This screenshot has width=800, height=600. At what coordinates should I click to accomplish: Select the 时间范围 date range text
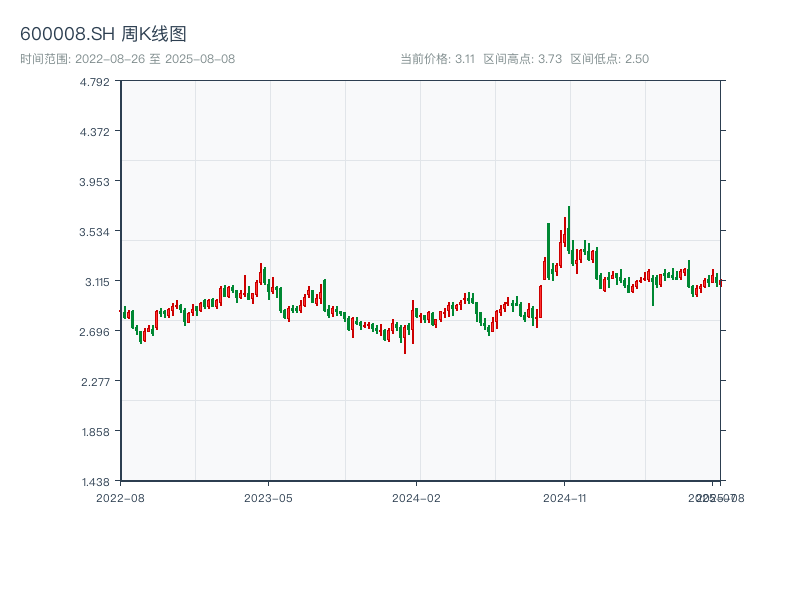[x=127, y=59]
